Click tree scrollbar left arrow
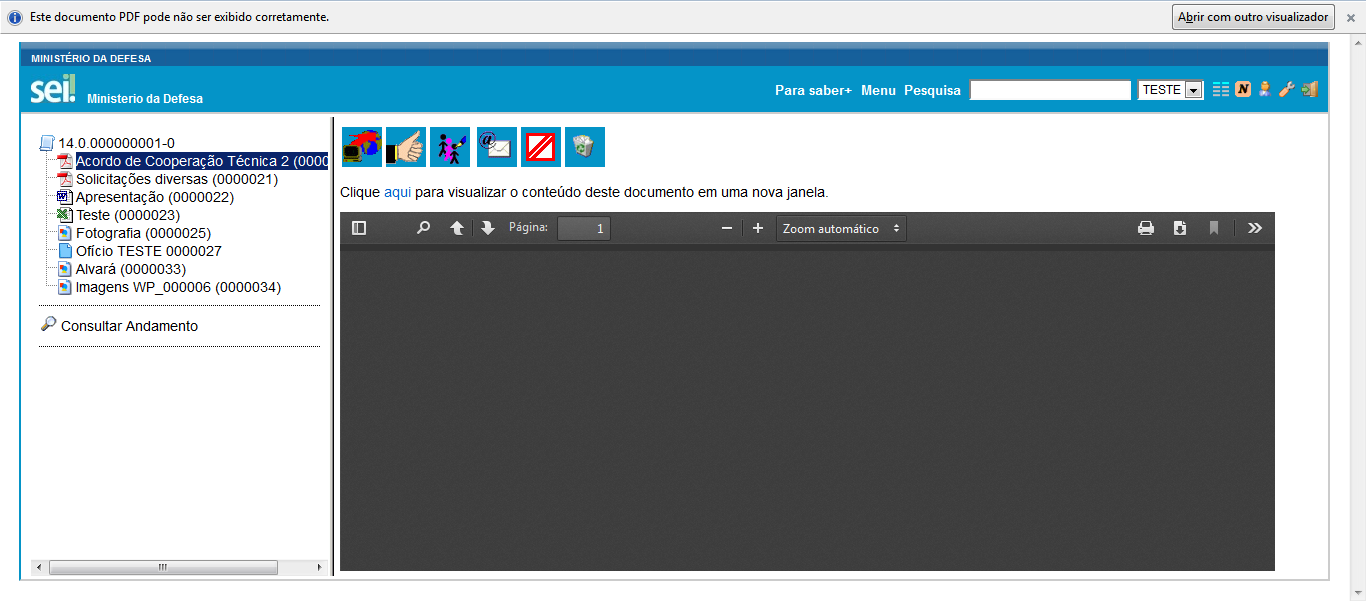 click(x=39, y=567)
